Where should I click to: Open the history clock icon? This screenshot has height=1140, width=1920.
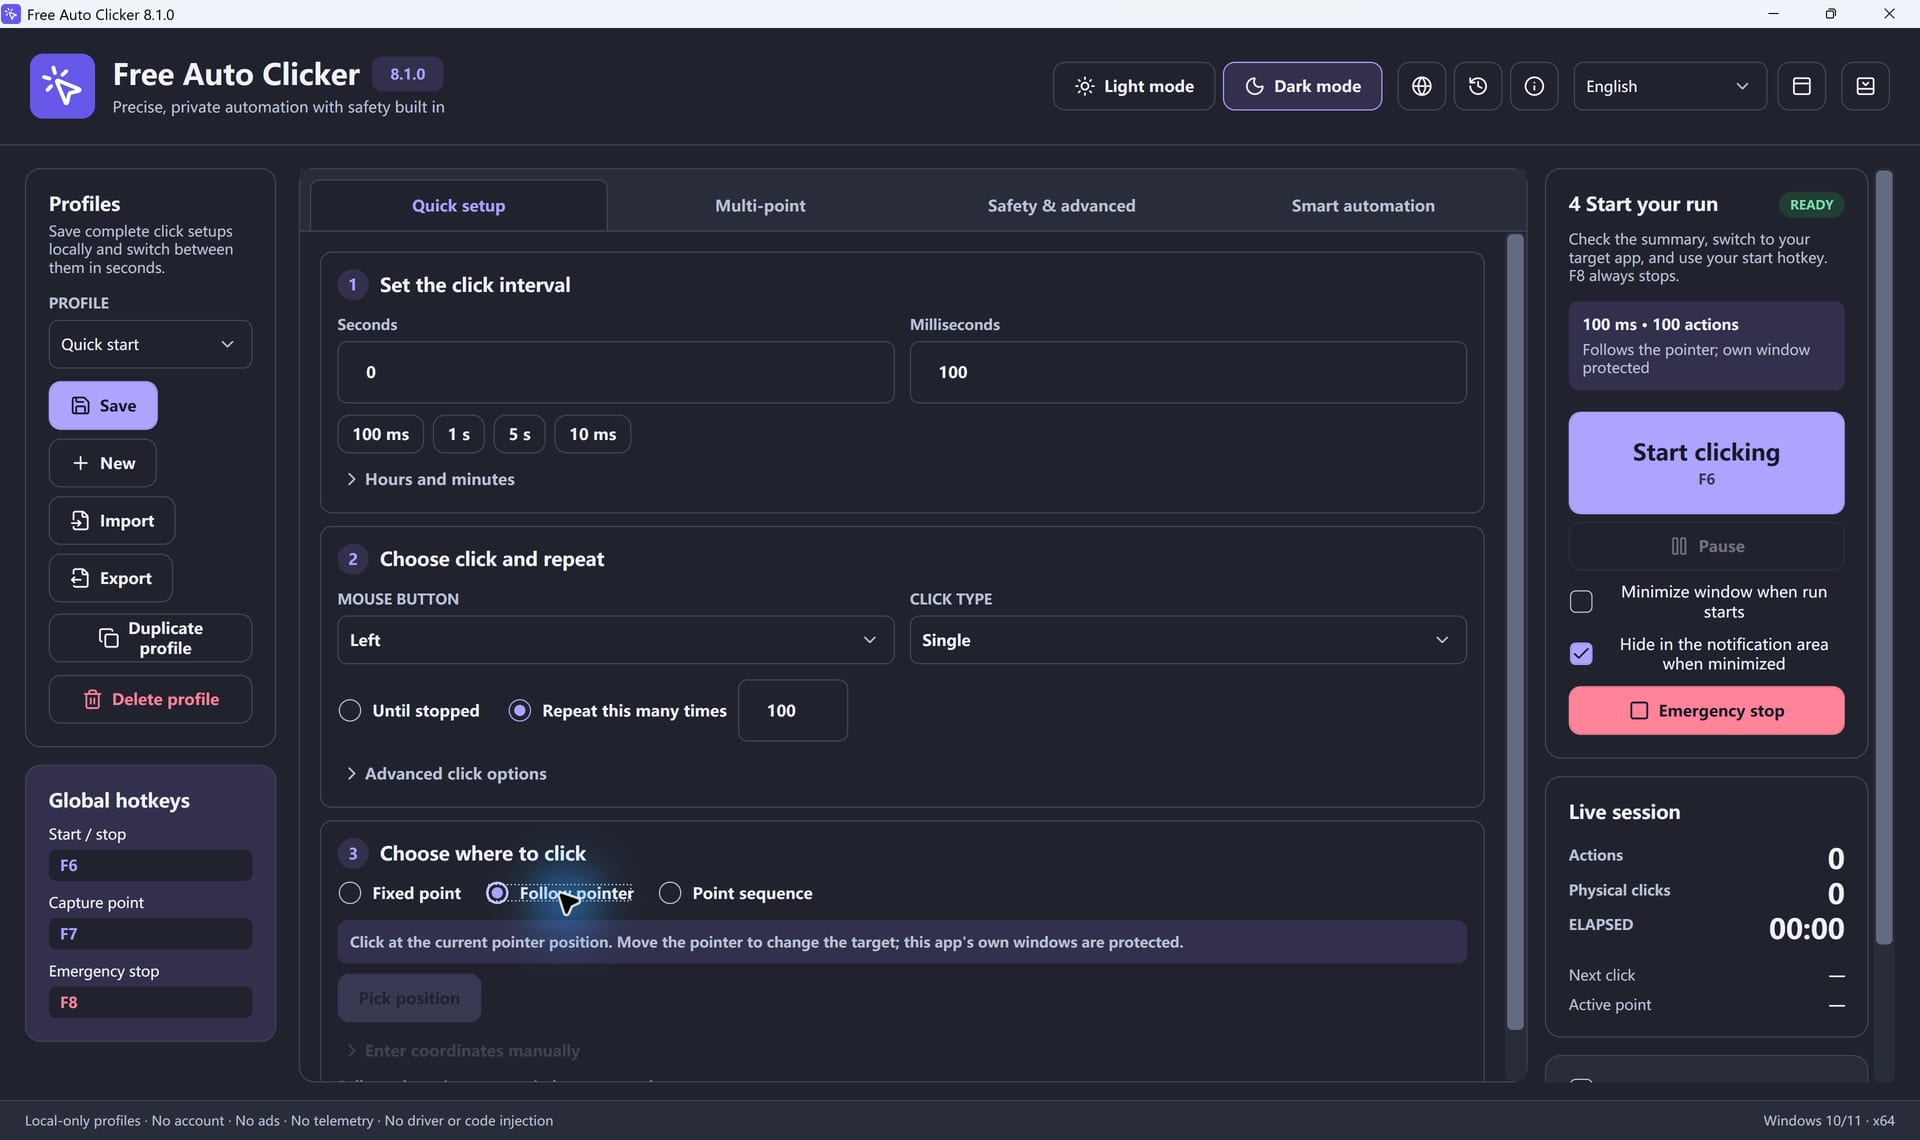tap(1477, 86)
